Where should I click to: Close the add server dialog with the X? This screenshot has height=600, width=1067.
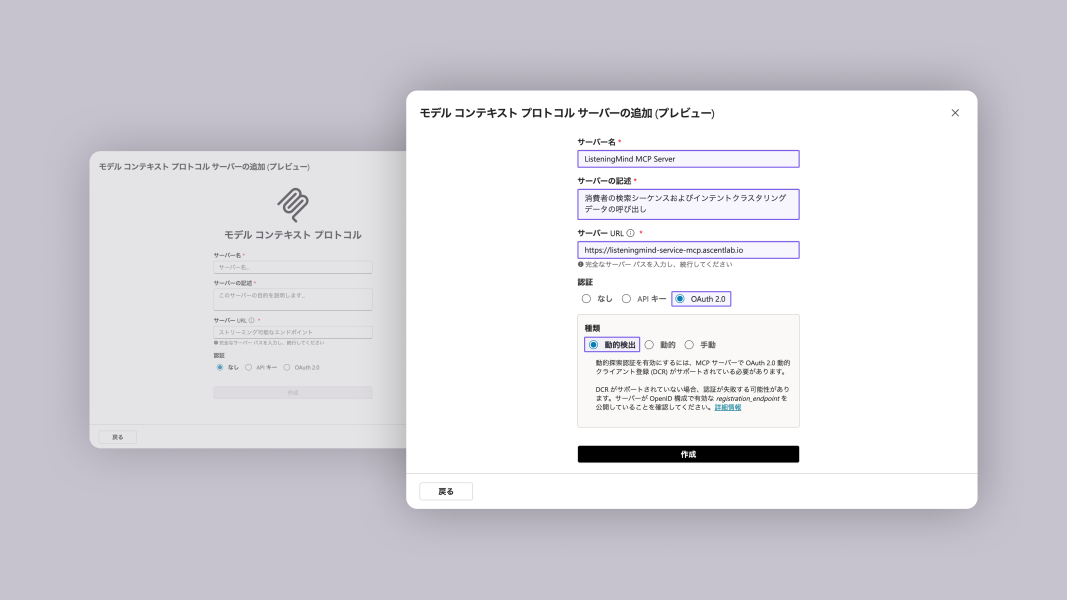954,113
